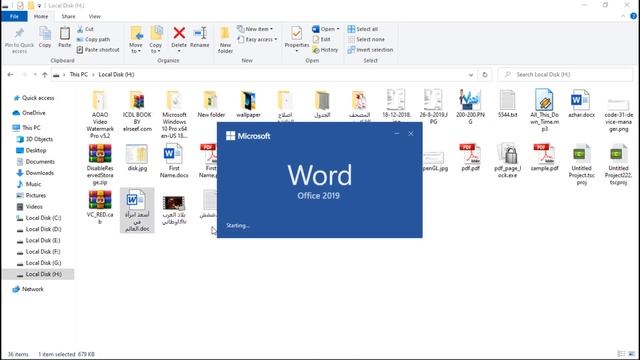Click This PC in the address bar
The width and height of the screenshot is (640, 360).
[78, 75]
